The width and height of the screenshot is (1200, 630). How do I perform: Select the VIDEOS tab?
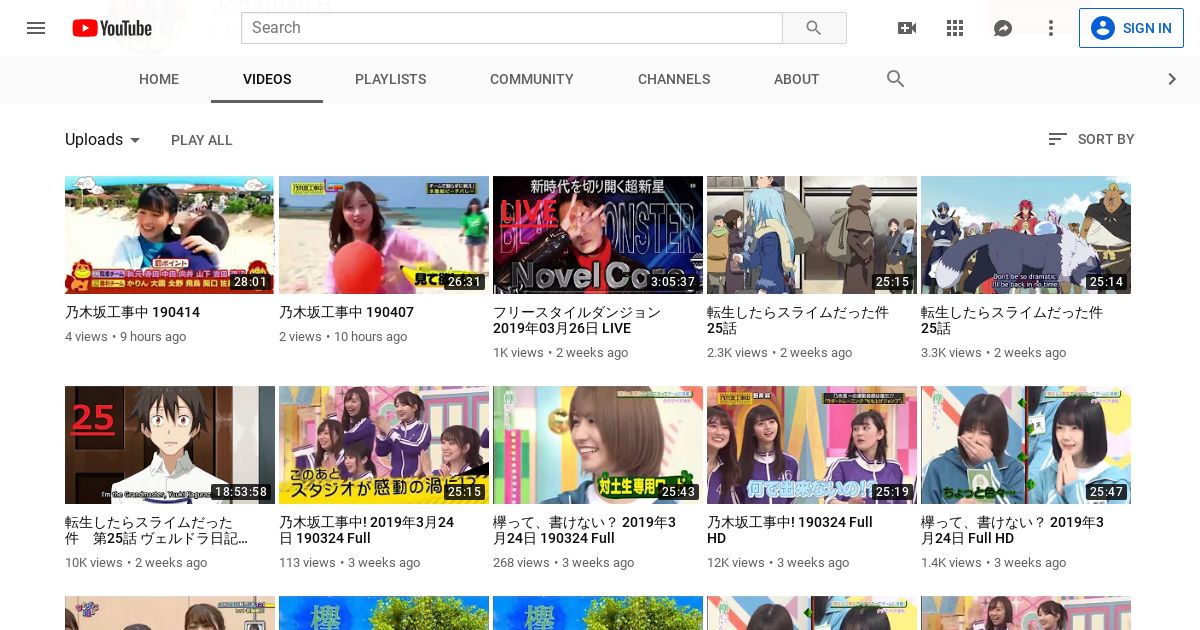pos(267,79)
